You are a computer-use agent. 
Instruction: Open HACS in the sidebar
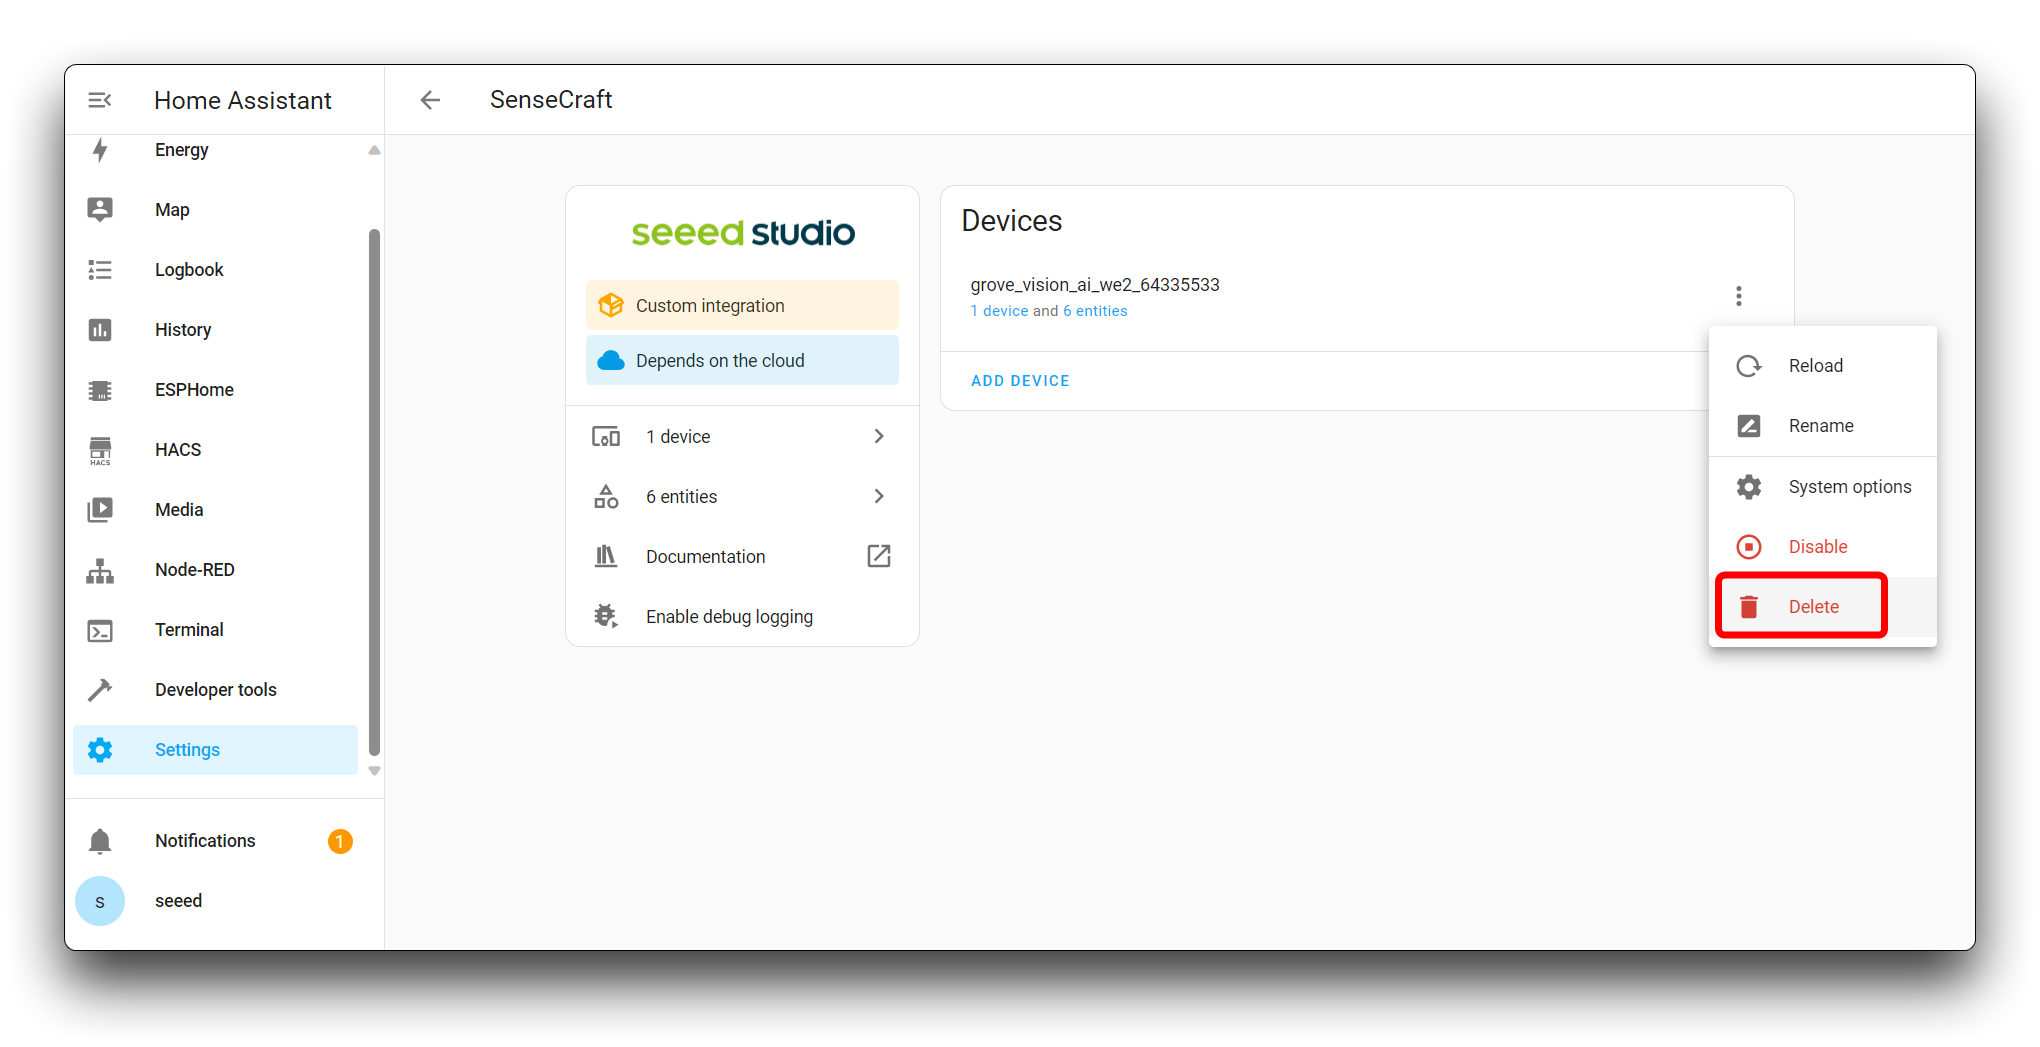point(215,450)
